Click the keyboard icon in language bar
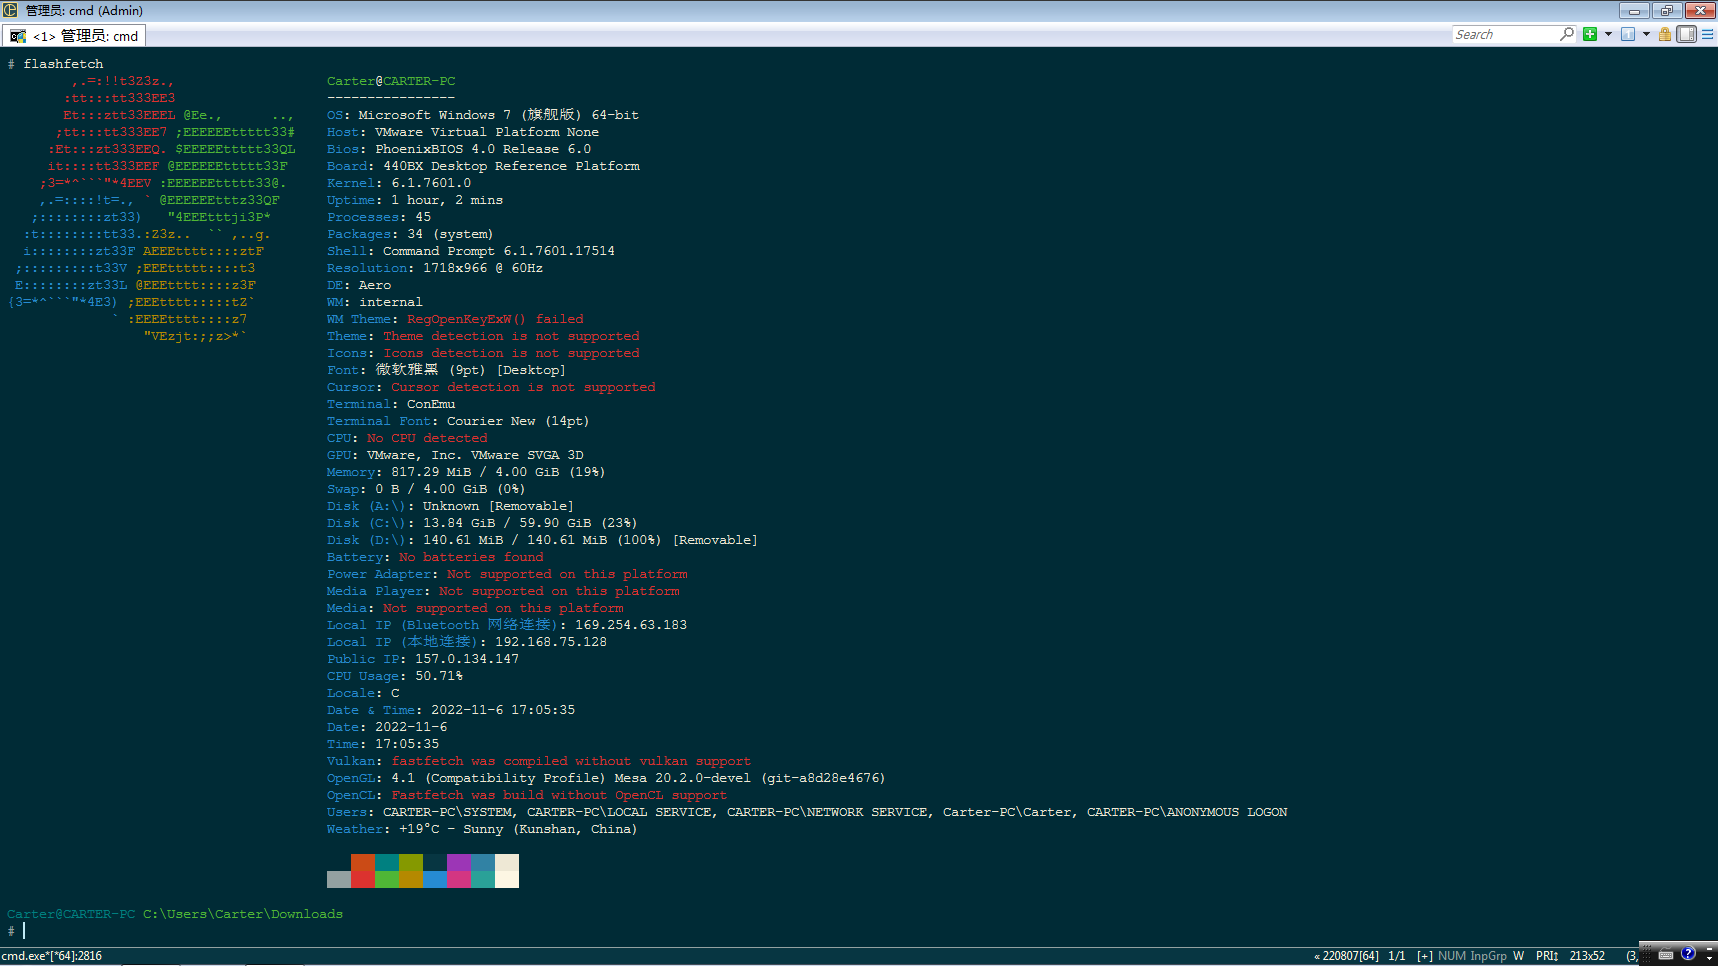Image resolution: width=1718 pixels, height=966 pixels. pos(1666,955)
